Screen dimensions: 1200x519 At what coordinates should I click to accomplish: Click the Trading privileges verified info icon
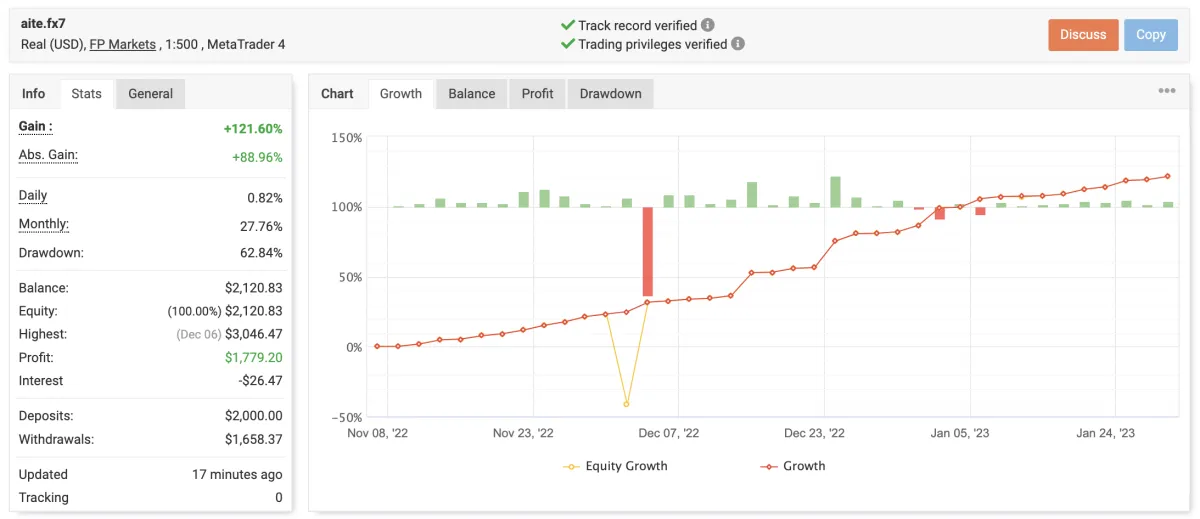click(738, 44)
